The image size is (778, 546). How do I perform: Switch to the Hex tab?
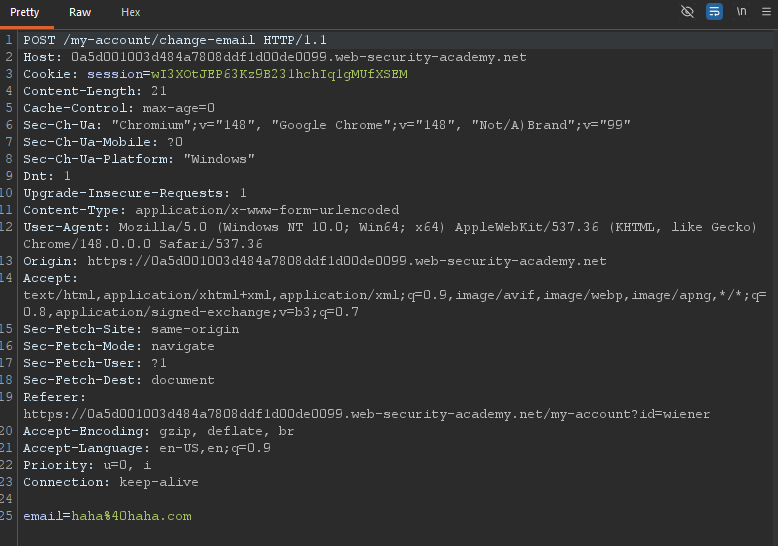[x=130, y=12]
